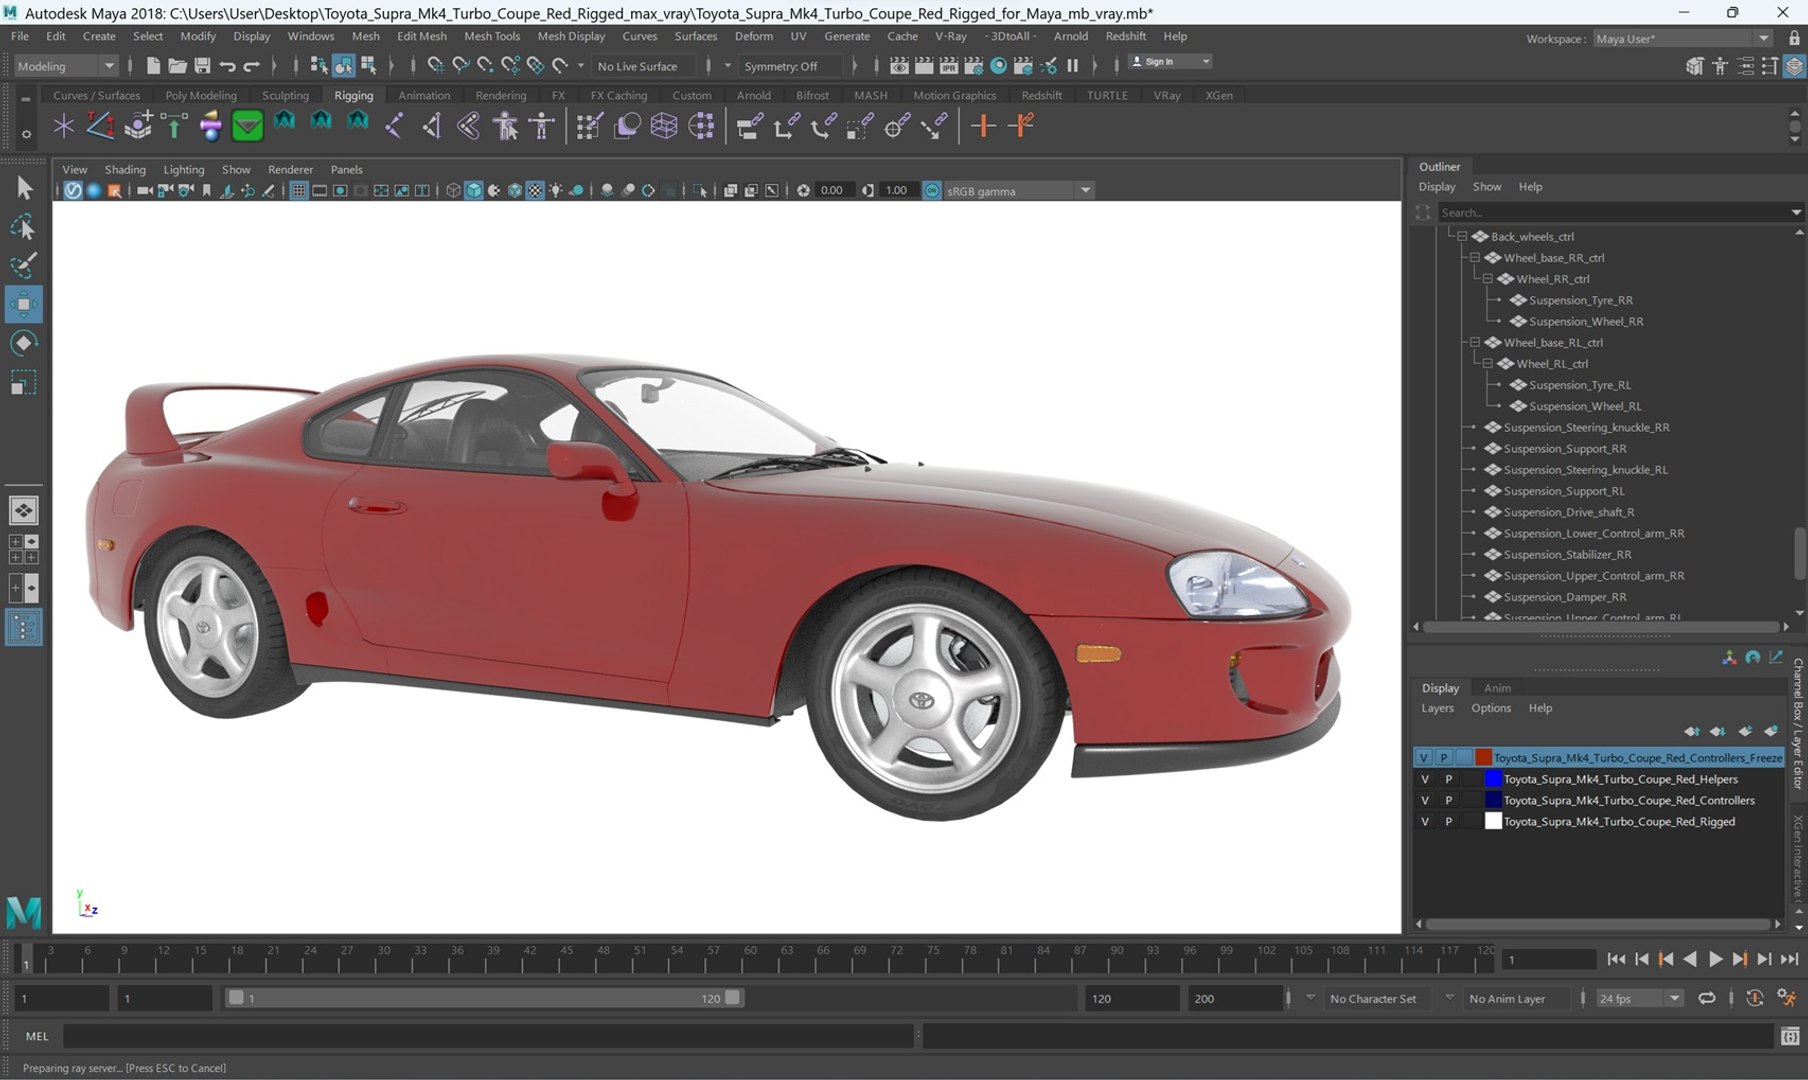1808x1080 pixels.
Task: Play the animation forward
Action: (x=1715, y=959)
